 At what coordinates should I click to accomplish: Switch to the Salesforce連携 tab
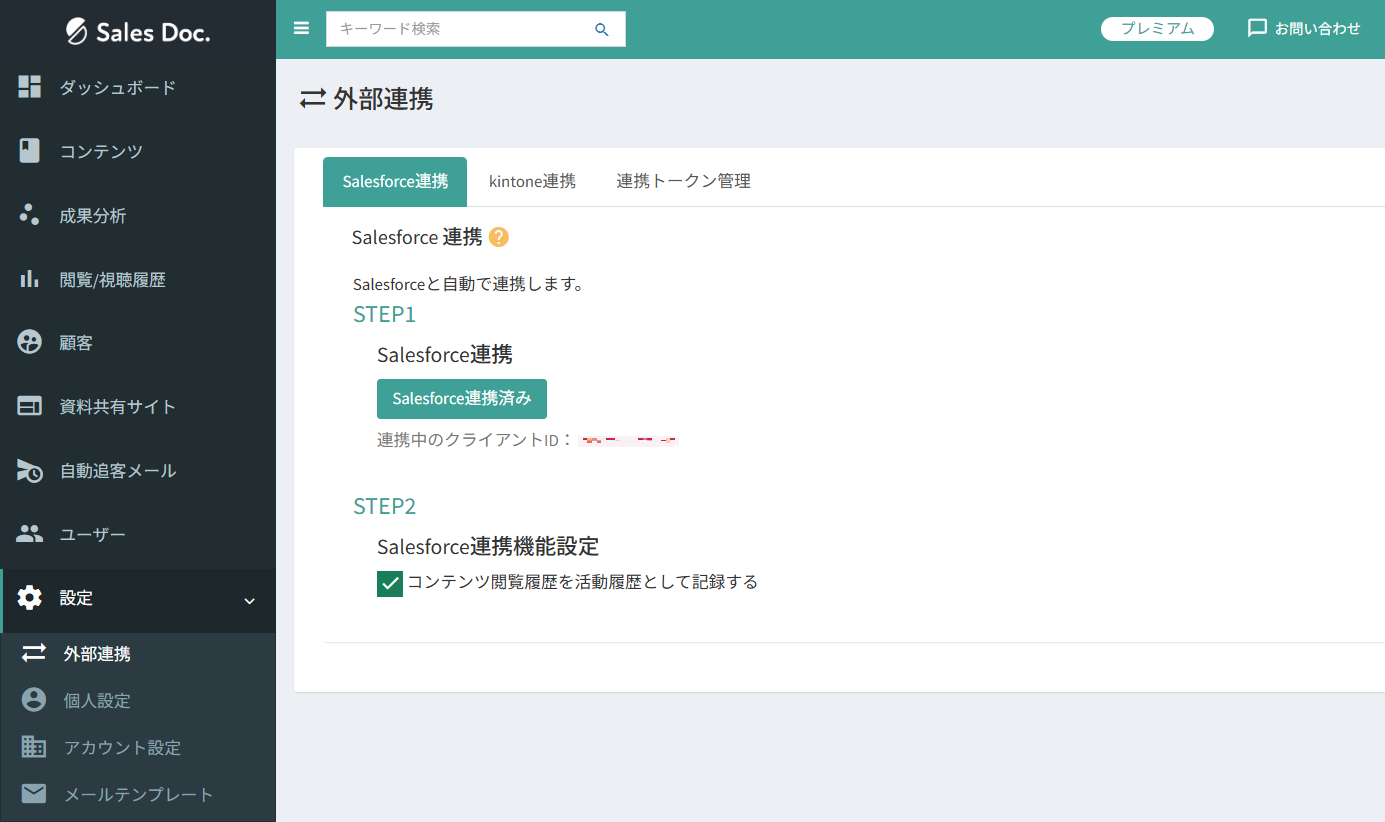point(395,182)
